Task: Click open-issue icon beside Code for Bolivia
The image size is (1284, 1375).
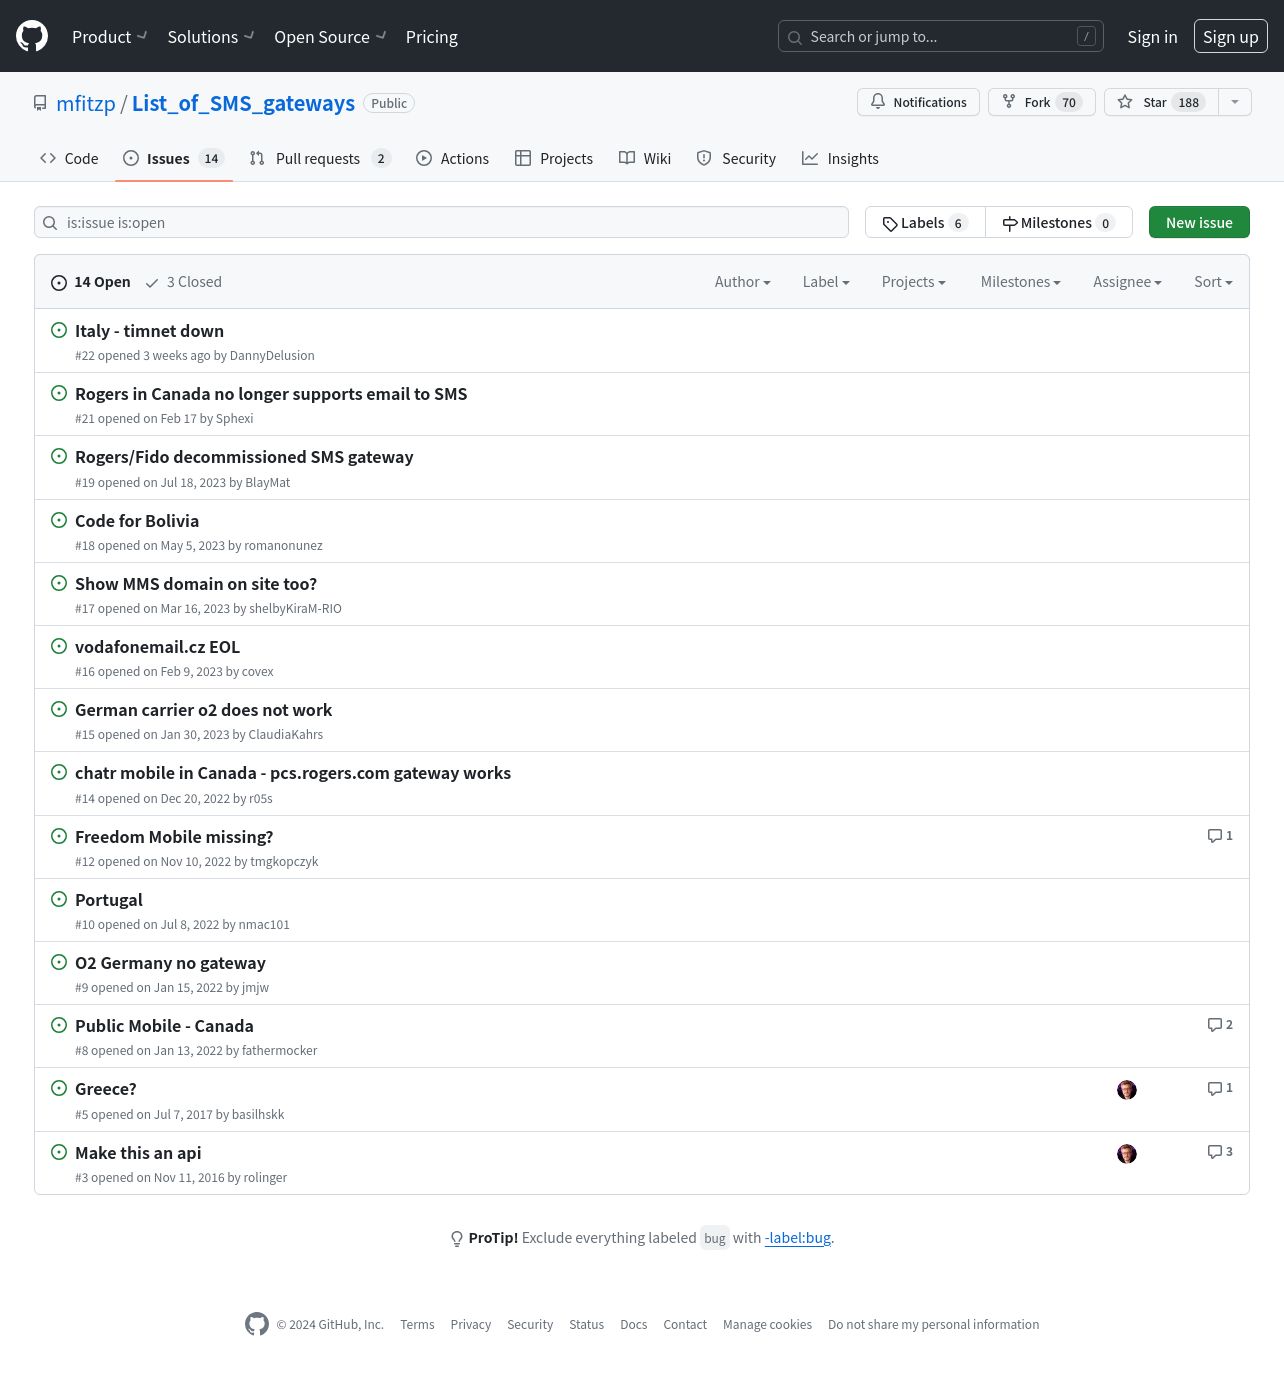Action: click(x=59, y=520)
